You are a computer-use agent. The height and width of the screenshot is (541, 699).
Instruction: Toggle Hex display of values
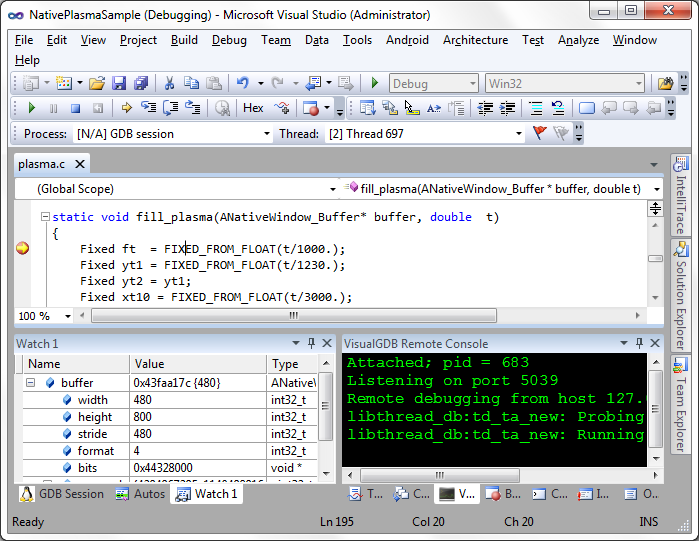pos(253,108)
